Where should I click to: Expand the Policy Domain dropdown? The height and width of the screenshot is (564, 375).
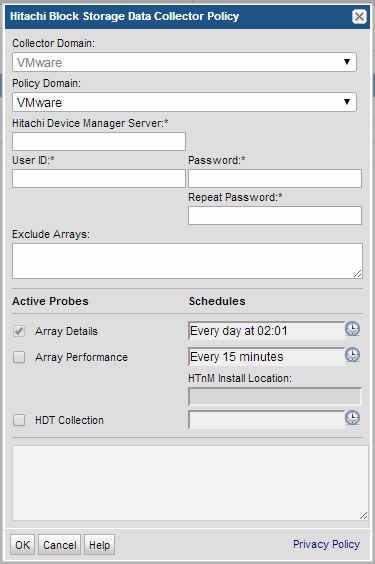pos(184,102)
